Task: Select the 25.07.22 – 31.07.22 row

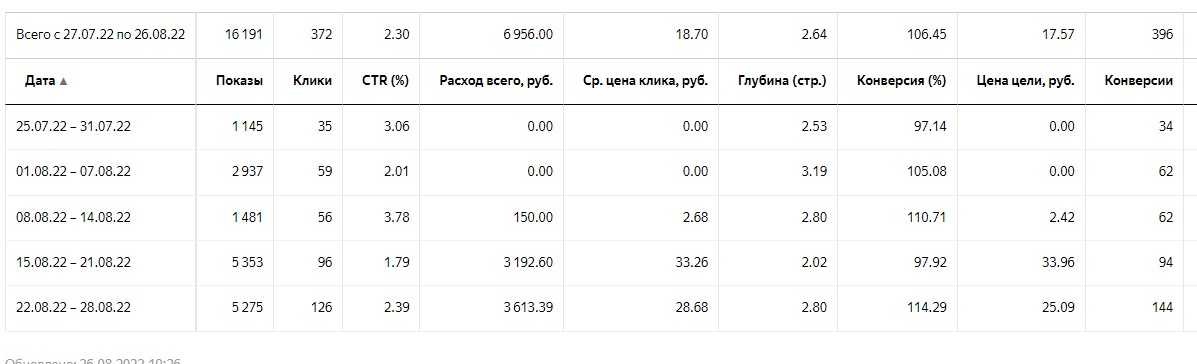Action: (x=594, y=127)
